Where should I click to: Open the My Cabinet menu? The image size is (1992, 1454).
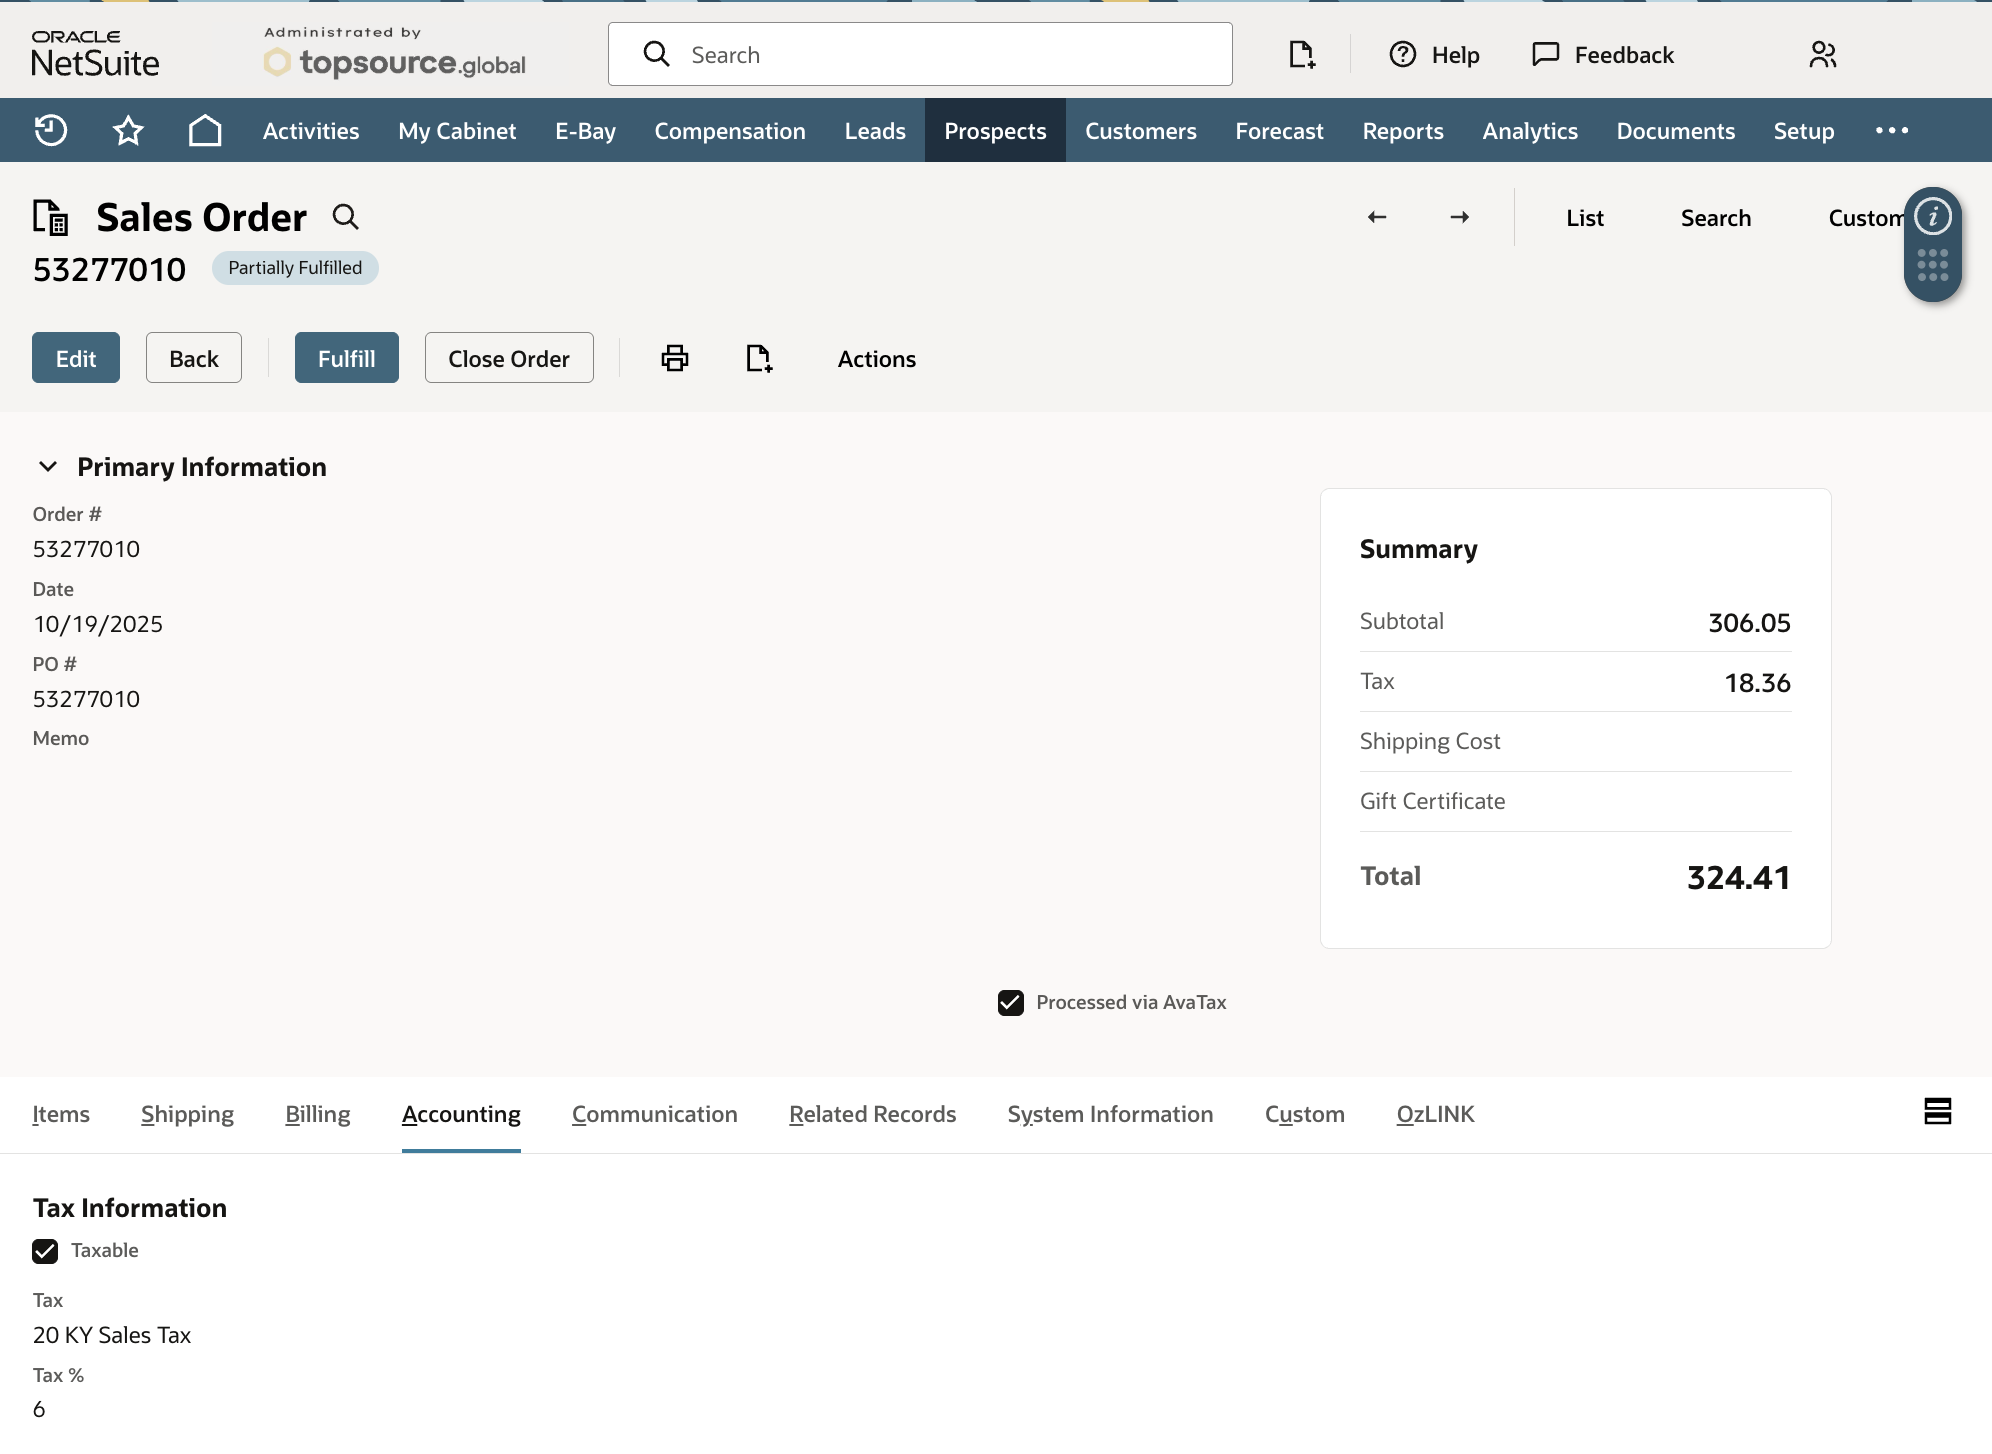click(x=457, y=131)
